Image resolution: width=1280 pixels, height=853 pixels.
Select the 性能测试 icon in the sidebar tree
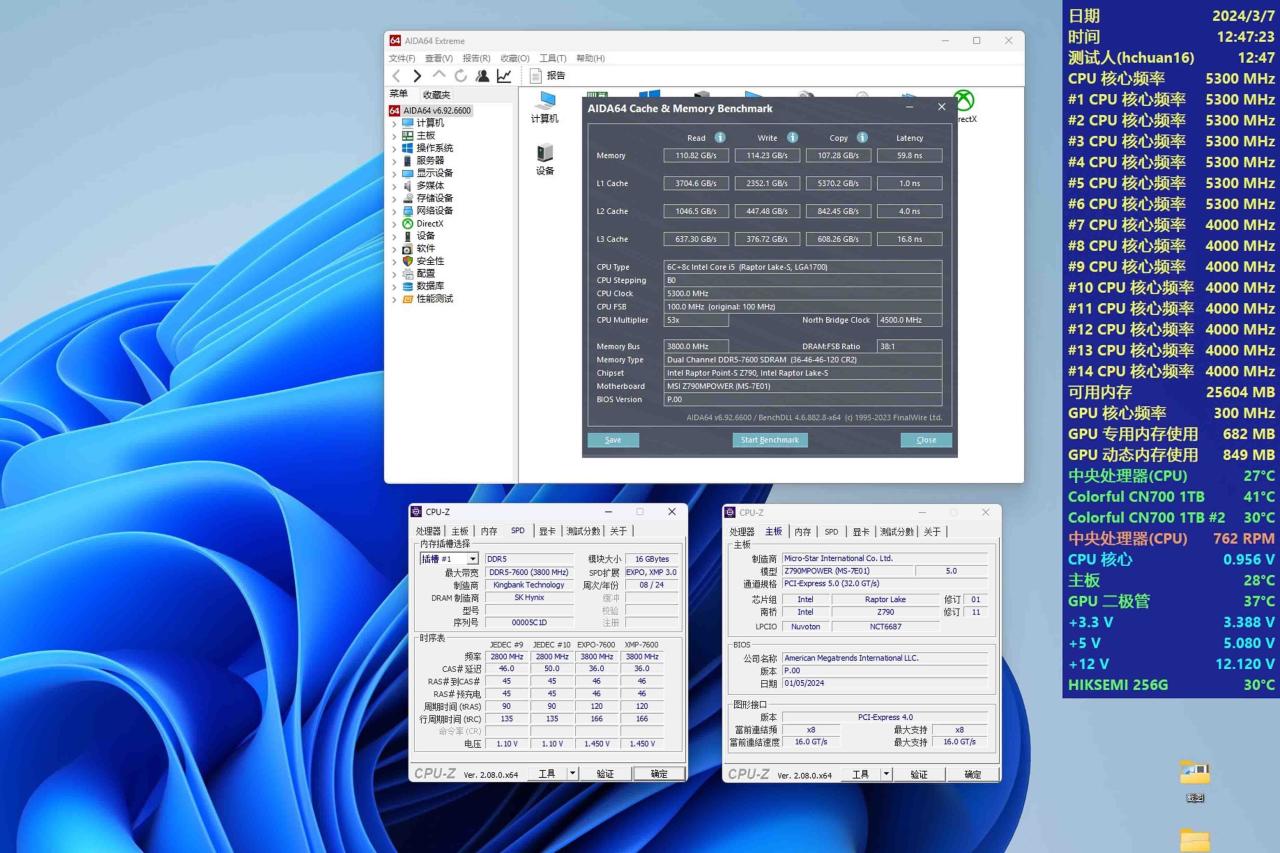[408, 299]
